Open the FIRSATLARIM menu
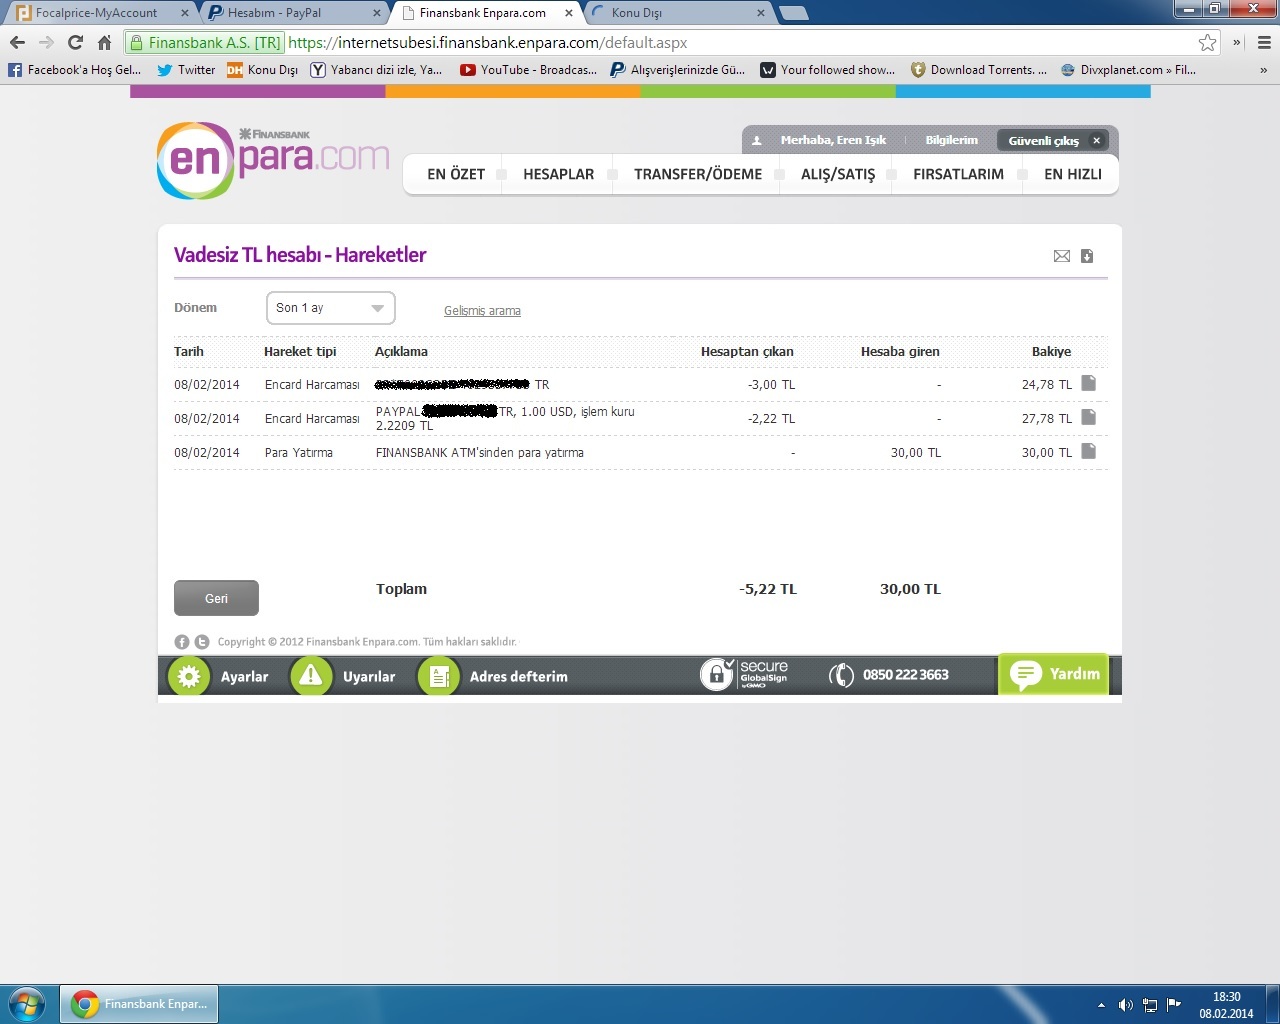The image size is (1280, 1024). coord(958,174)
